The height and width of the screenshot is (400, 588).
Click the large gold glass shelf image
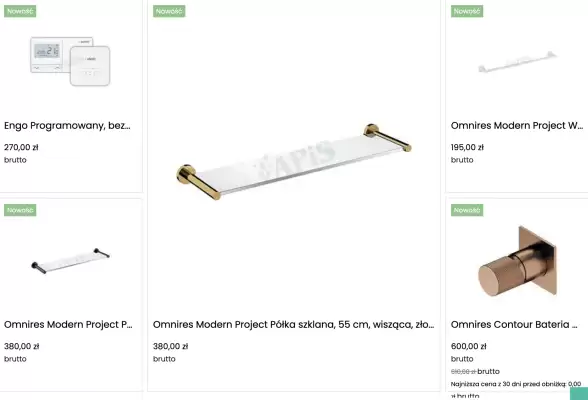click(x=294, y=162)
